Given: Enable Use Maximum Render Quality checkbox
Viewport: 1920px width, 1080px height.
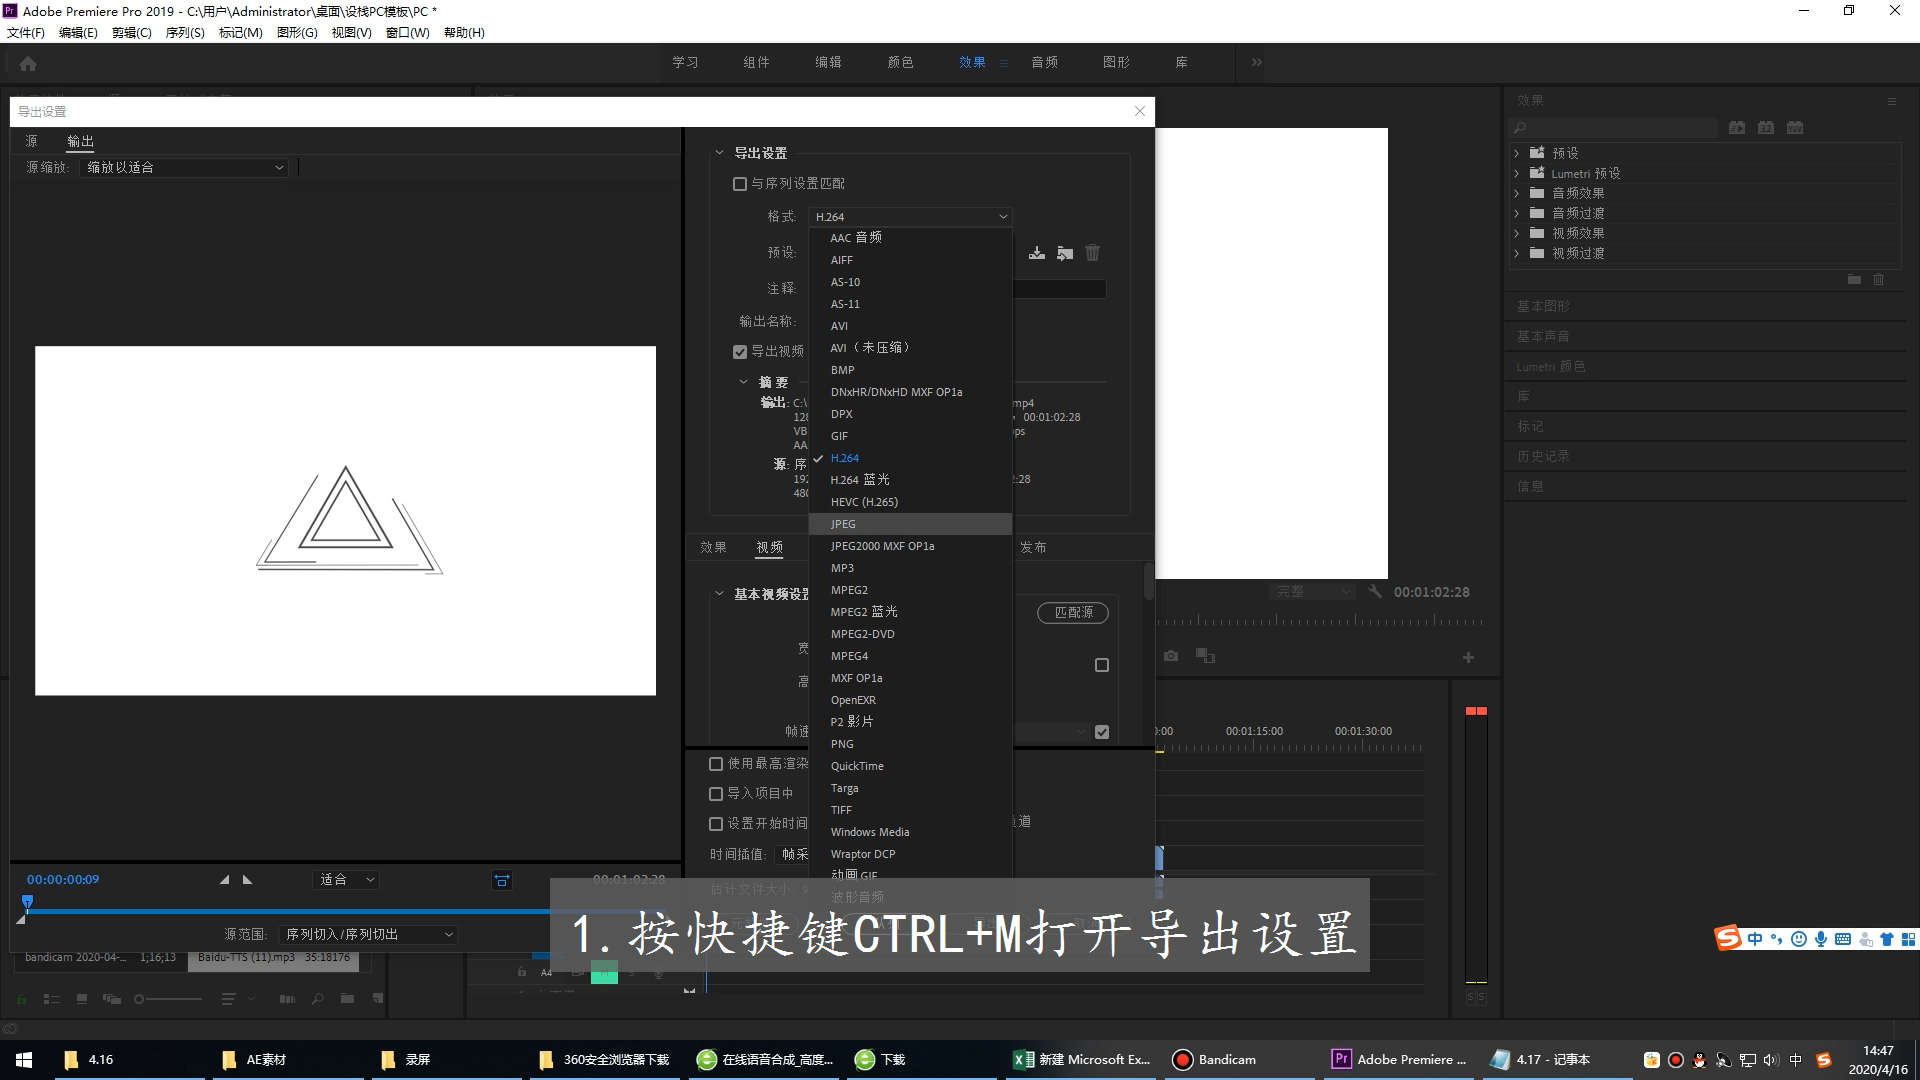Looking at the screenshot, I should coord(716,764).
